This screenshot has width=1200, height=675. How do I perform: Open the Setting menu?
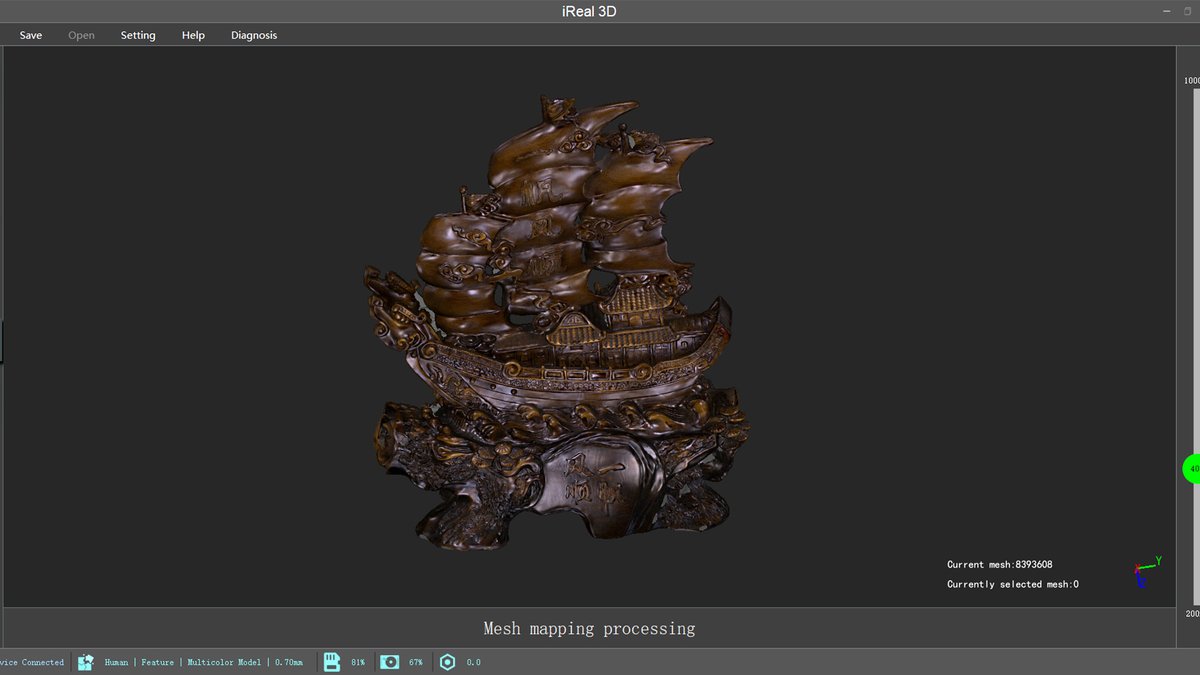138,35
